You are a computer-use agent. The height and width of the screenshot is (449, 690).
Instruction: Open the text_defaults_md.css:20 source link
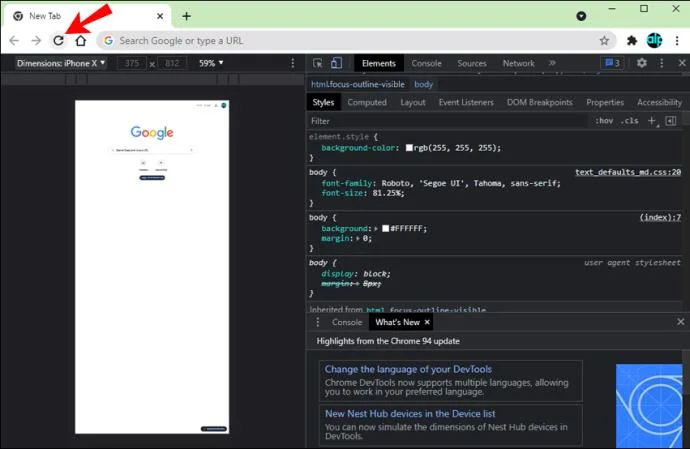(x=628, y=172)
